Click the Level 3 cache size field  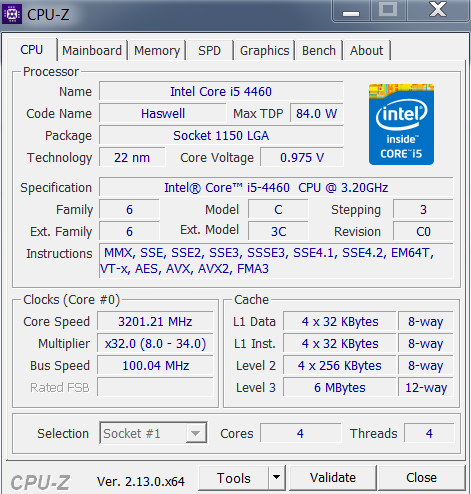pos(340,388)
